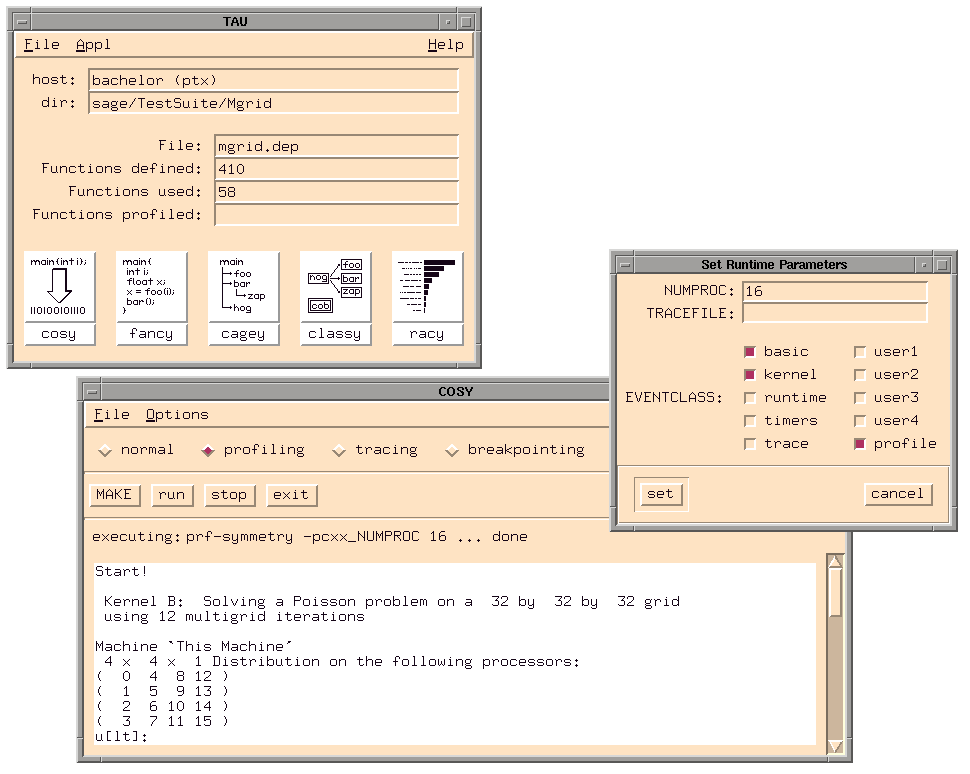970x774 pixels.
Task: Enable the user3 event class
Action: click(860, 398)
